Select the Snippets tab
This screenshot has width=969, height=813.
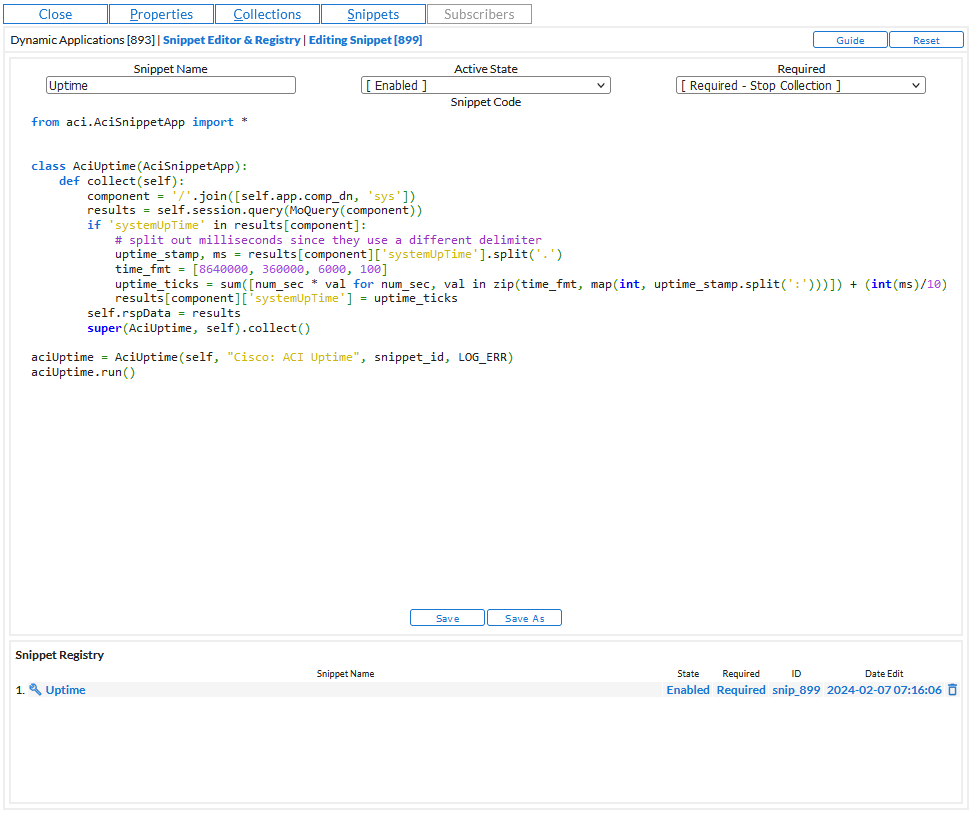[373, 14]
